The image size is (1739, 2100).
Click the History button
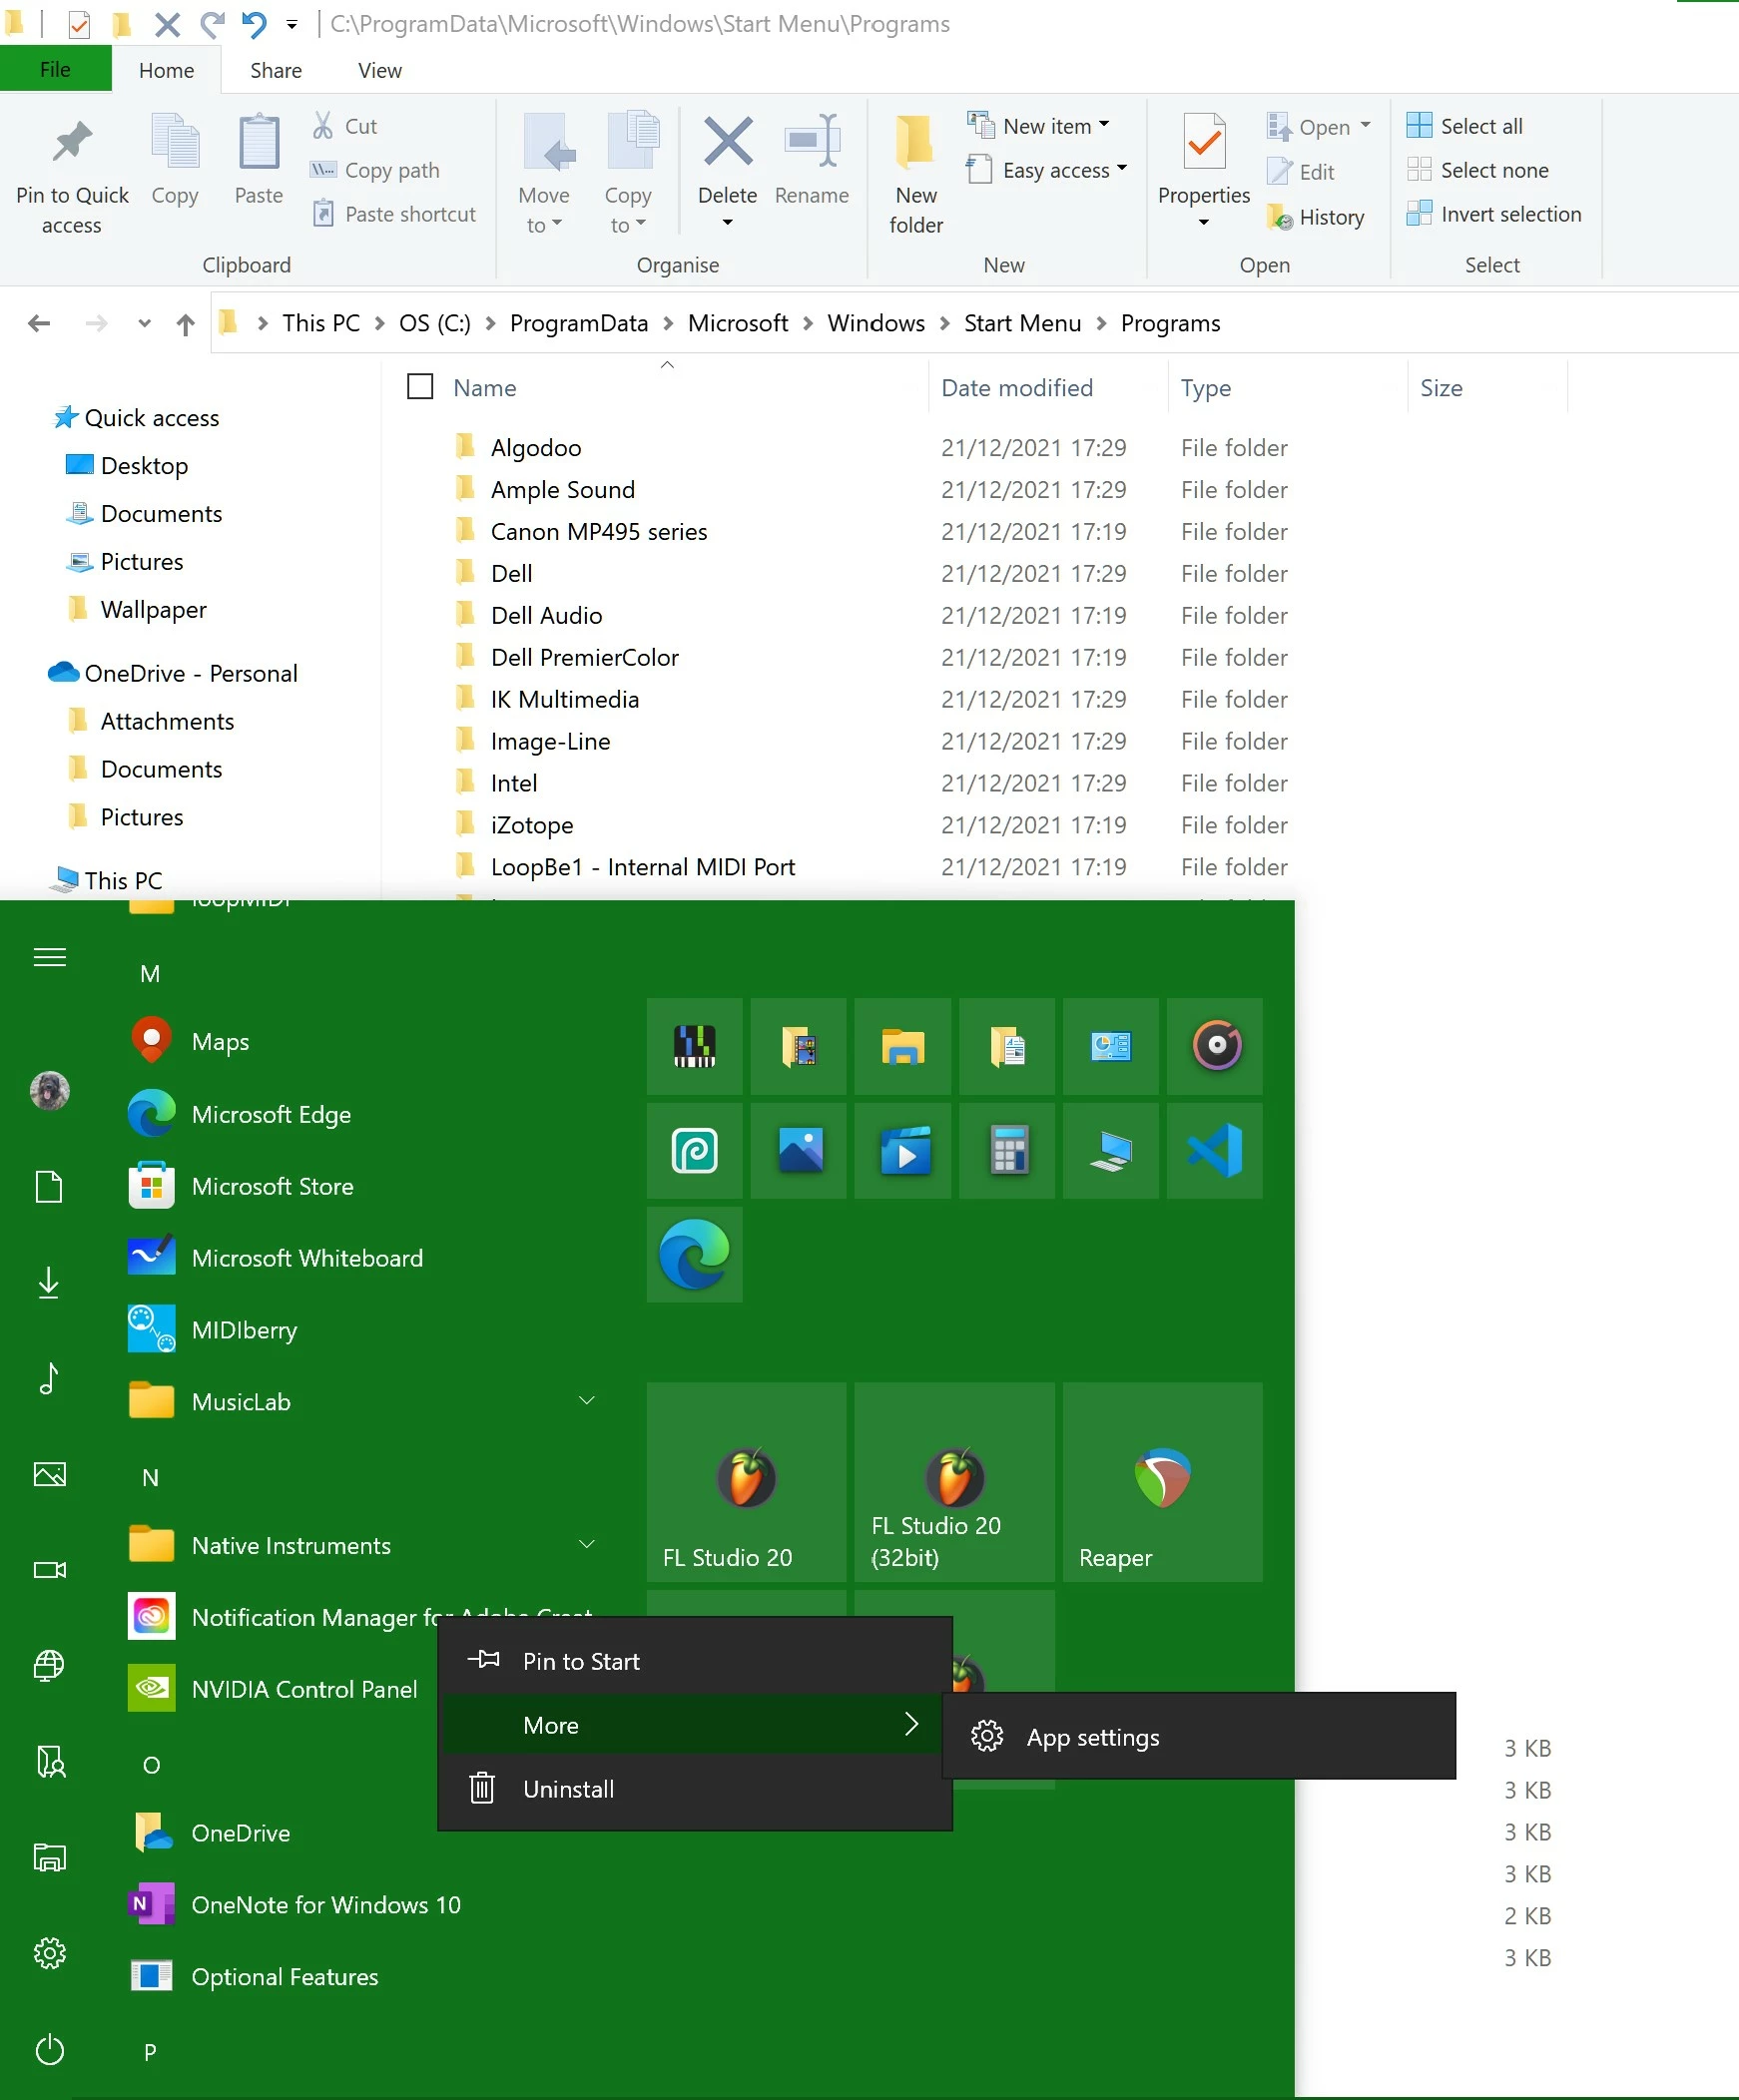(x=1315, y=217)
